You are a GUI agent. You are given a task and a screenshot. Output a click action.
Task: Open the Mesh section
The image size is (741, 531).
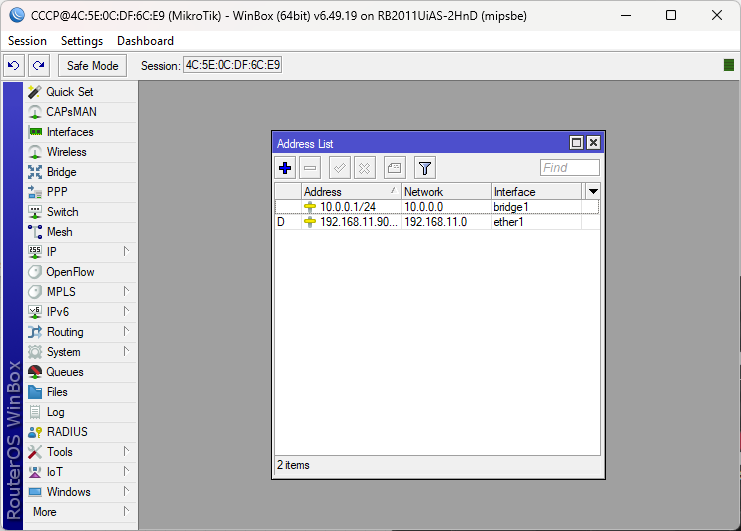click(x=80, y=232)
